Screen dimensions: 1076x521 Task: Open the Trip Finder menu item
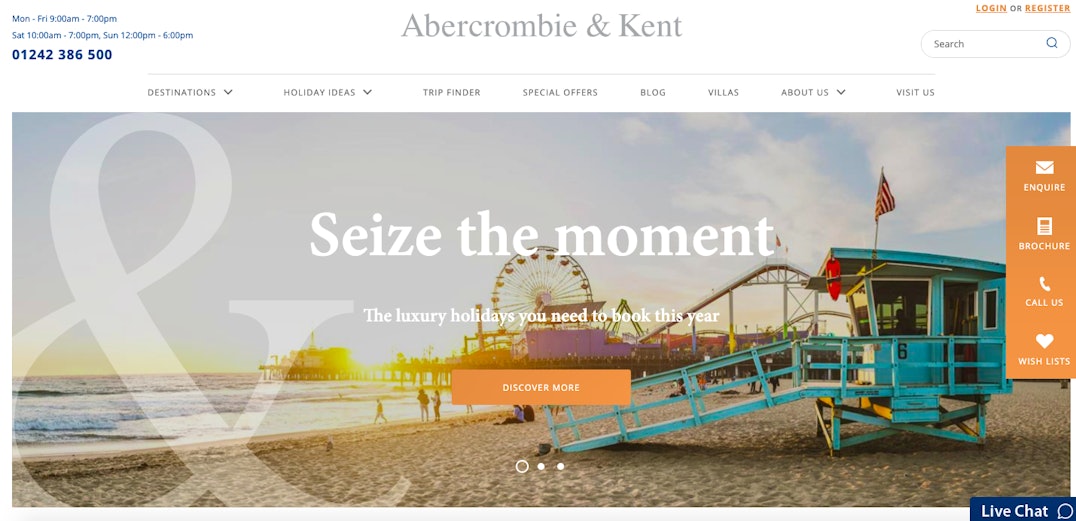point(452,92)
